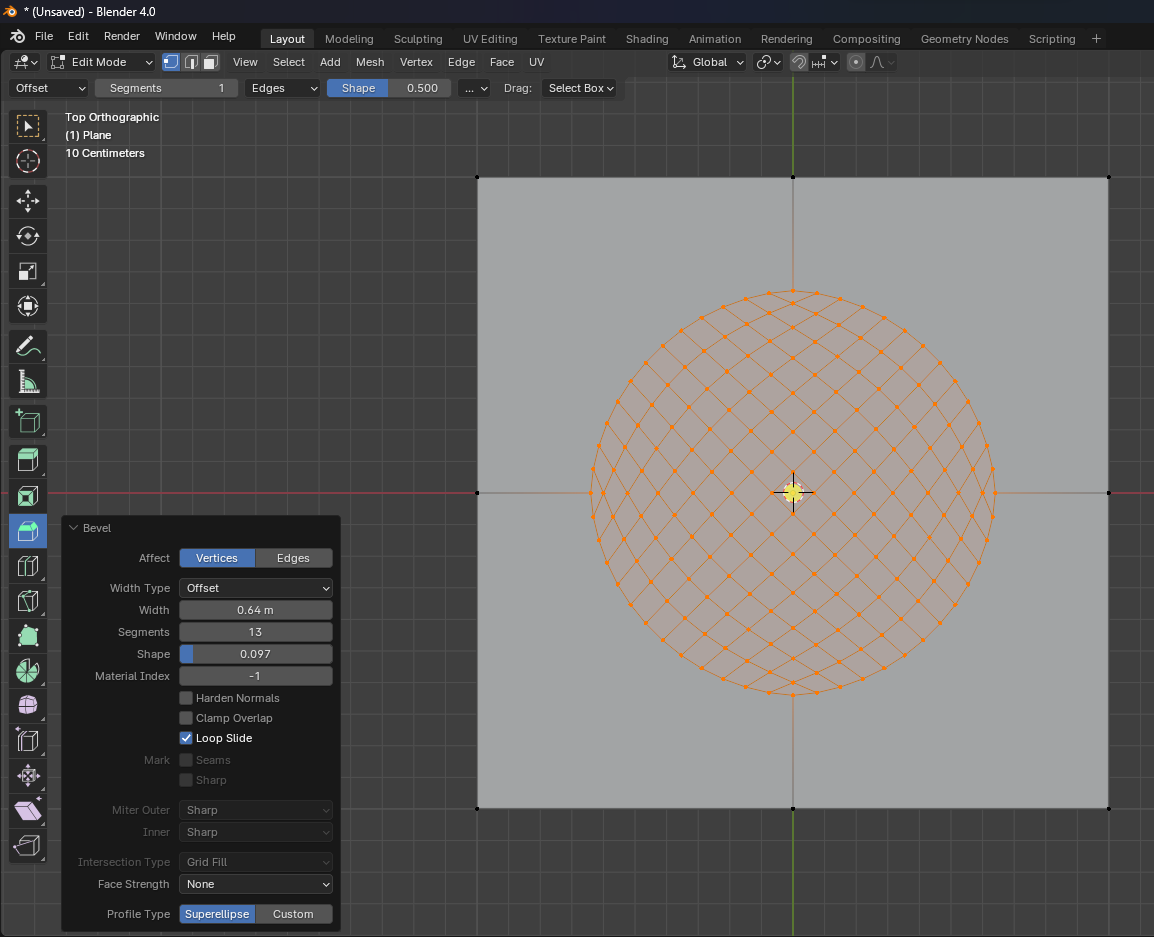Click the Segments count field
The image size is (1154, 937).
(x=255, y=631)
